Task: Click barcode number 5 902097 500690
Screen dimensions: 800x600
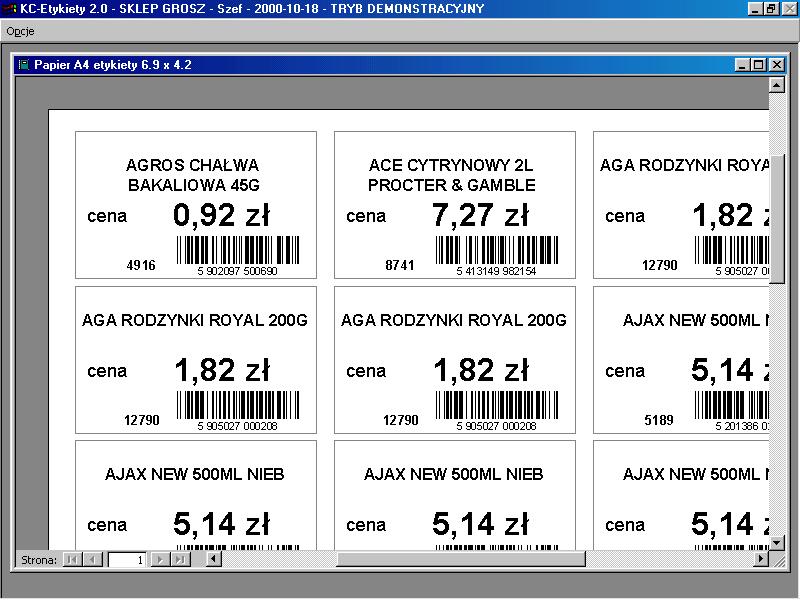Action: pos(237,271)
